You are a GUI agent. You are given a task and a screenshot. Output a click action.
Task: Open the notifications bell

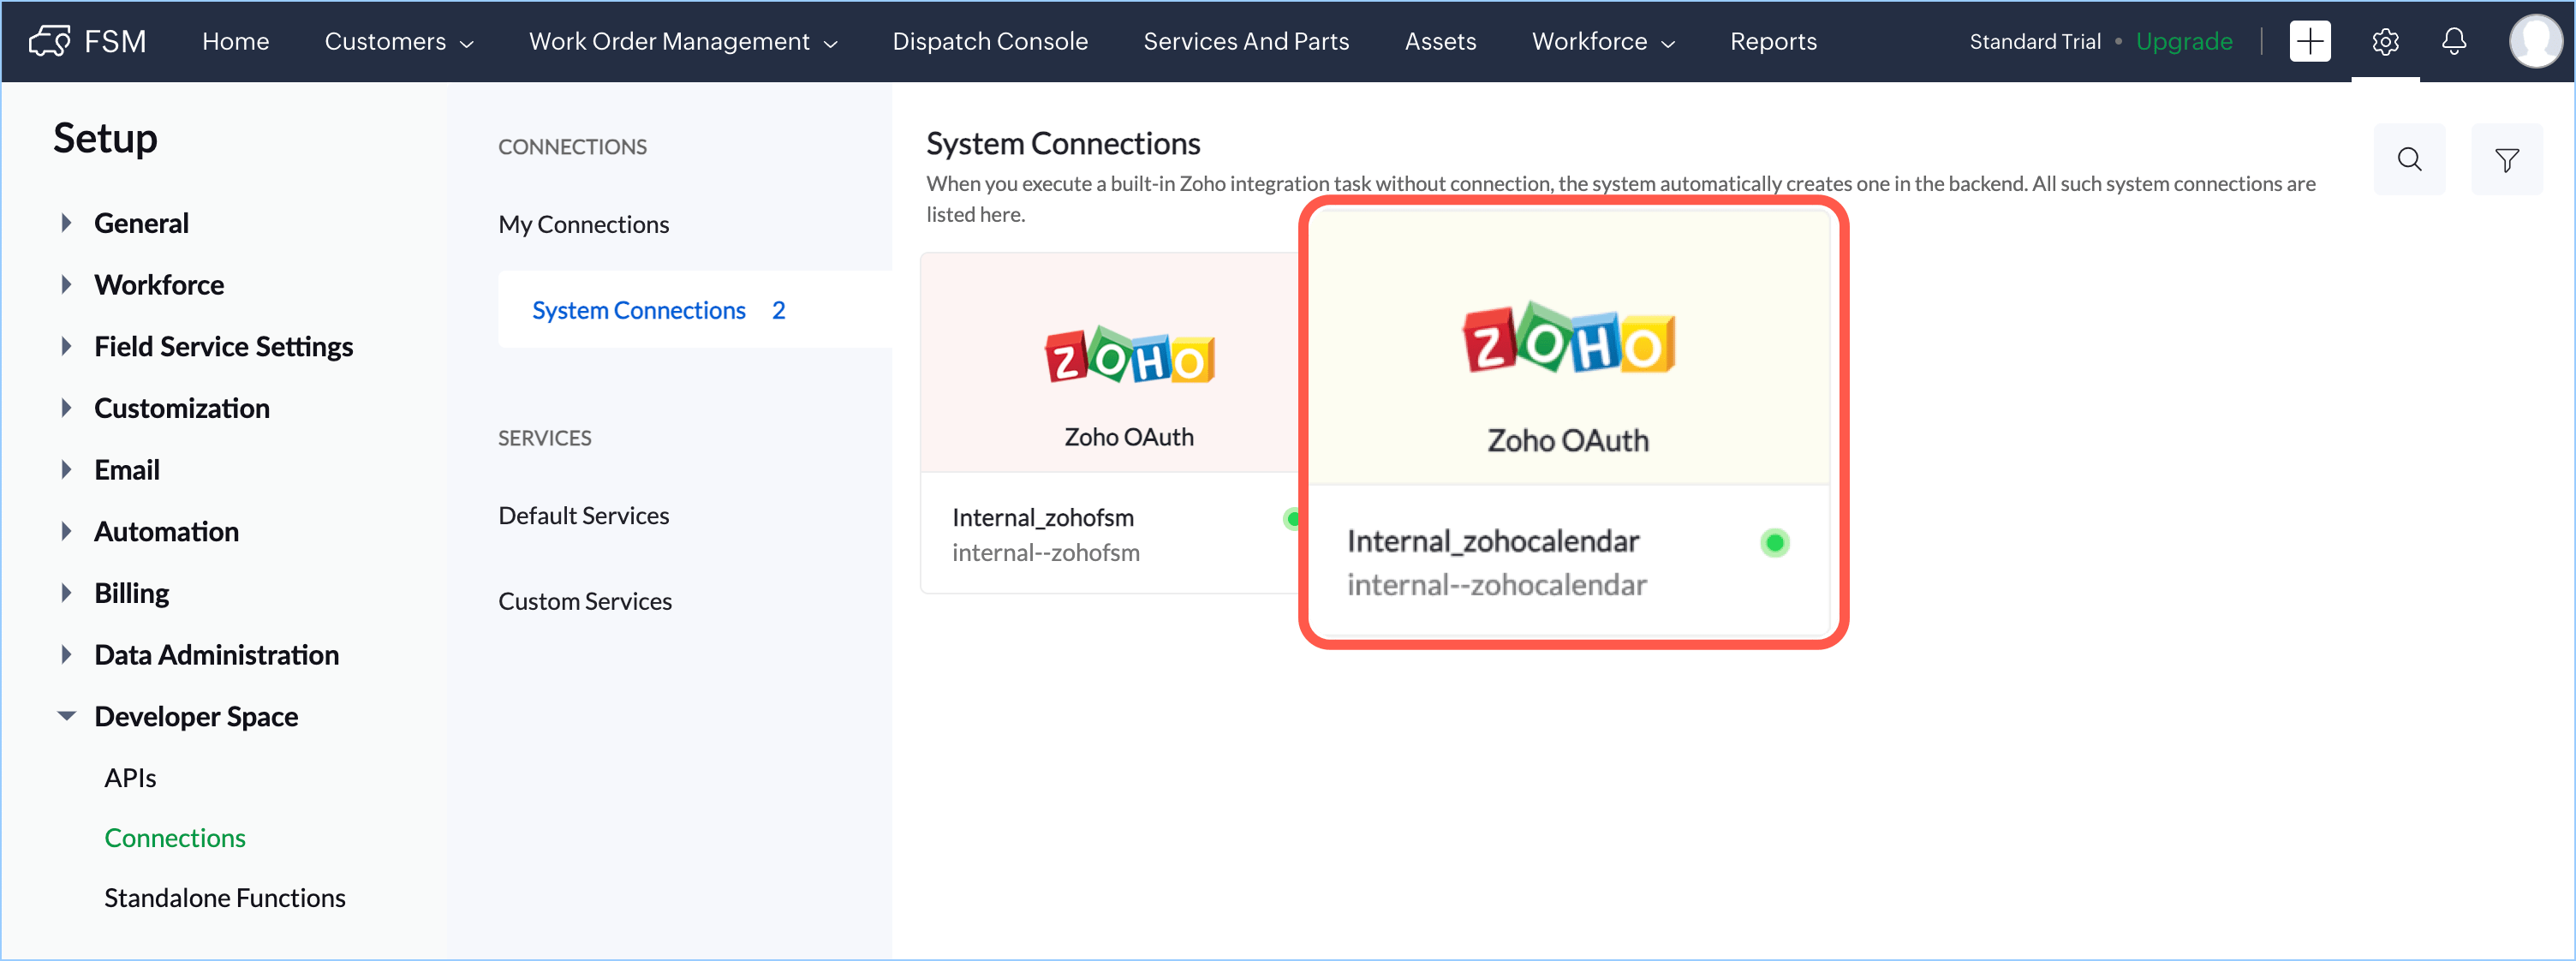pyautogui.click(x=2454, y=41)
